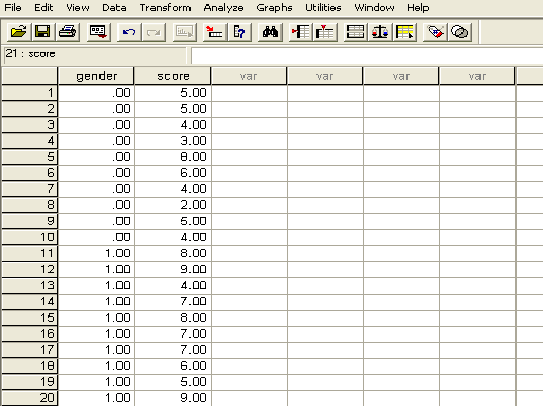Toggle Value Labels tag icon
This screenshot has height=406, width=543.
click(435, 32)
